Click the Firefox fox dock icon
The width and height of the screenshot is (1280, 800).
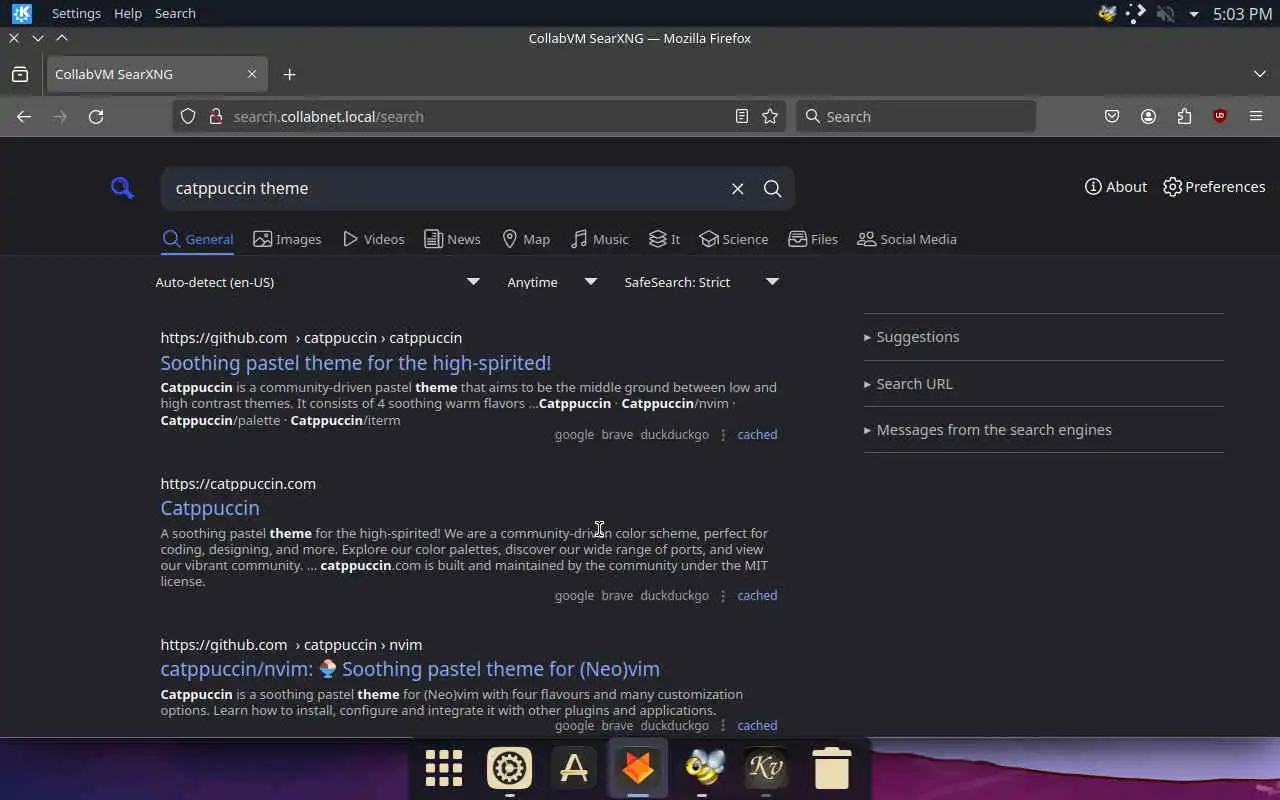pos(638,768)
